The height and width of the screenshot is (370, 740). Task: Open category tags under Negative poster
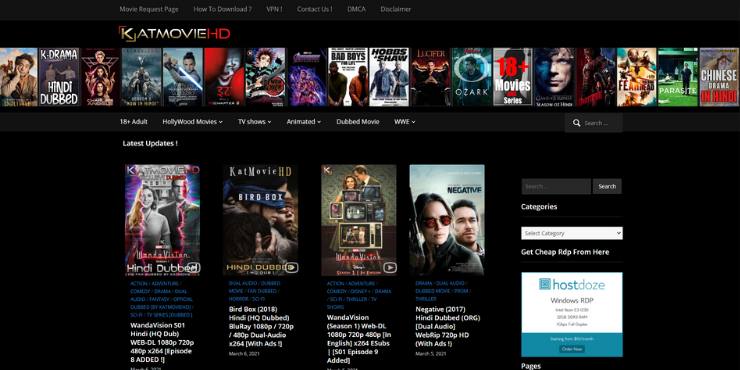click(x=442, y=291)
